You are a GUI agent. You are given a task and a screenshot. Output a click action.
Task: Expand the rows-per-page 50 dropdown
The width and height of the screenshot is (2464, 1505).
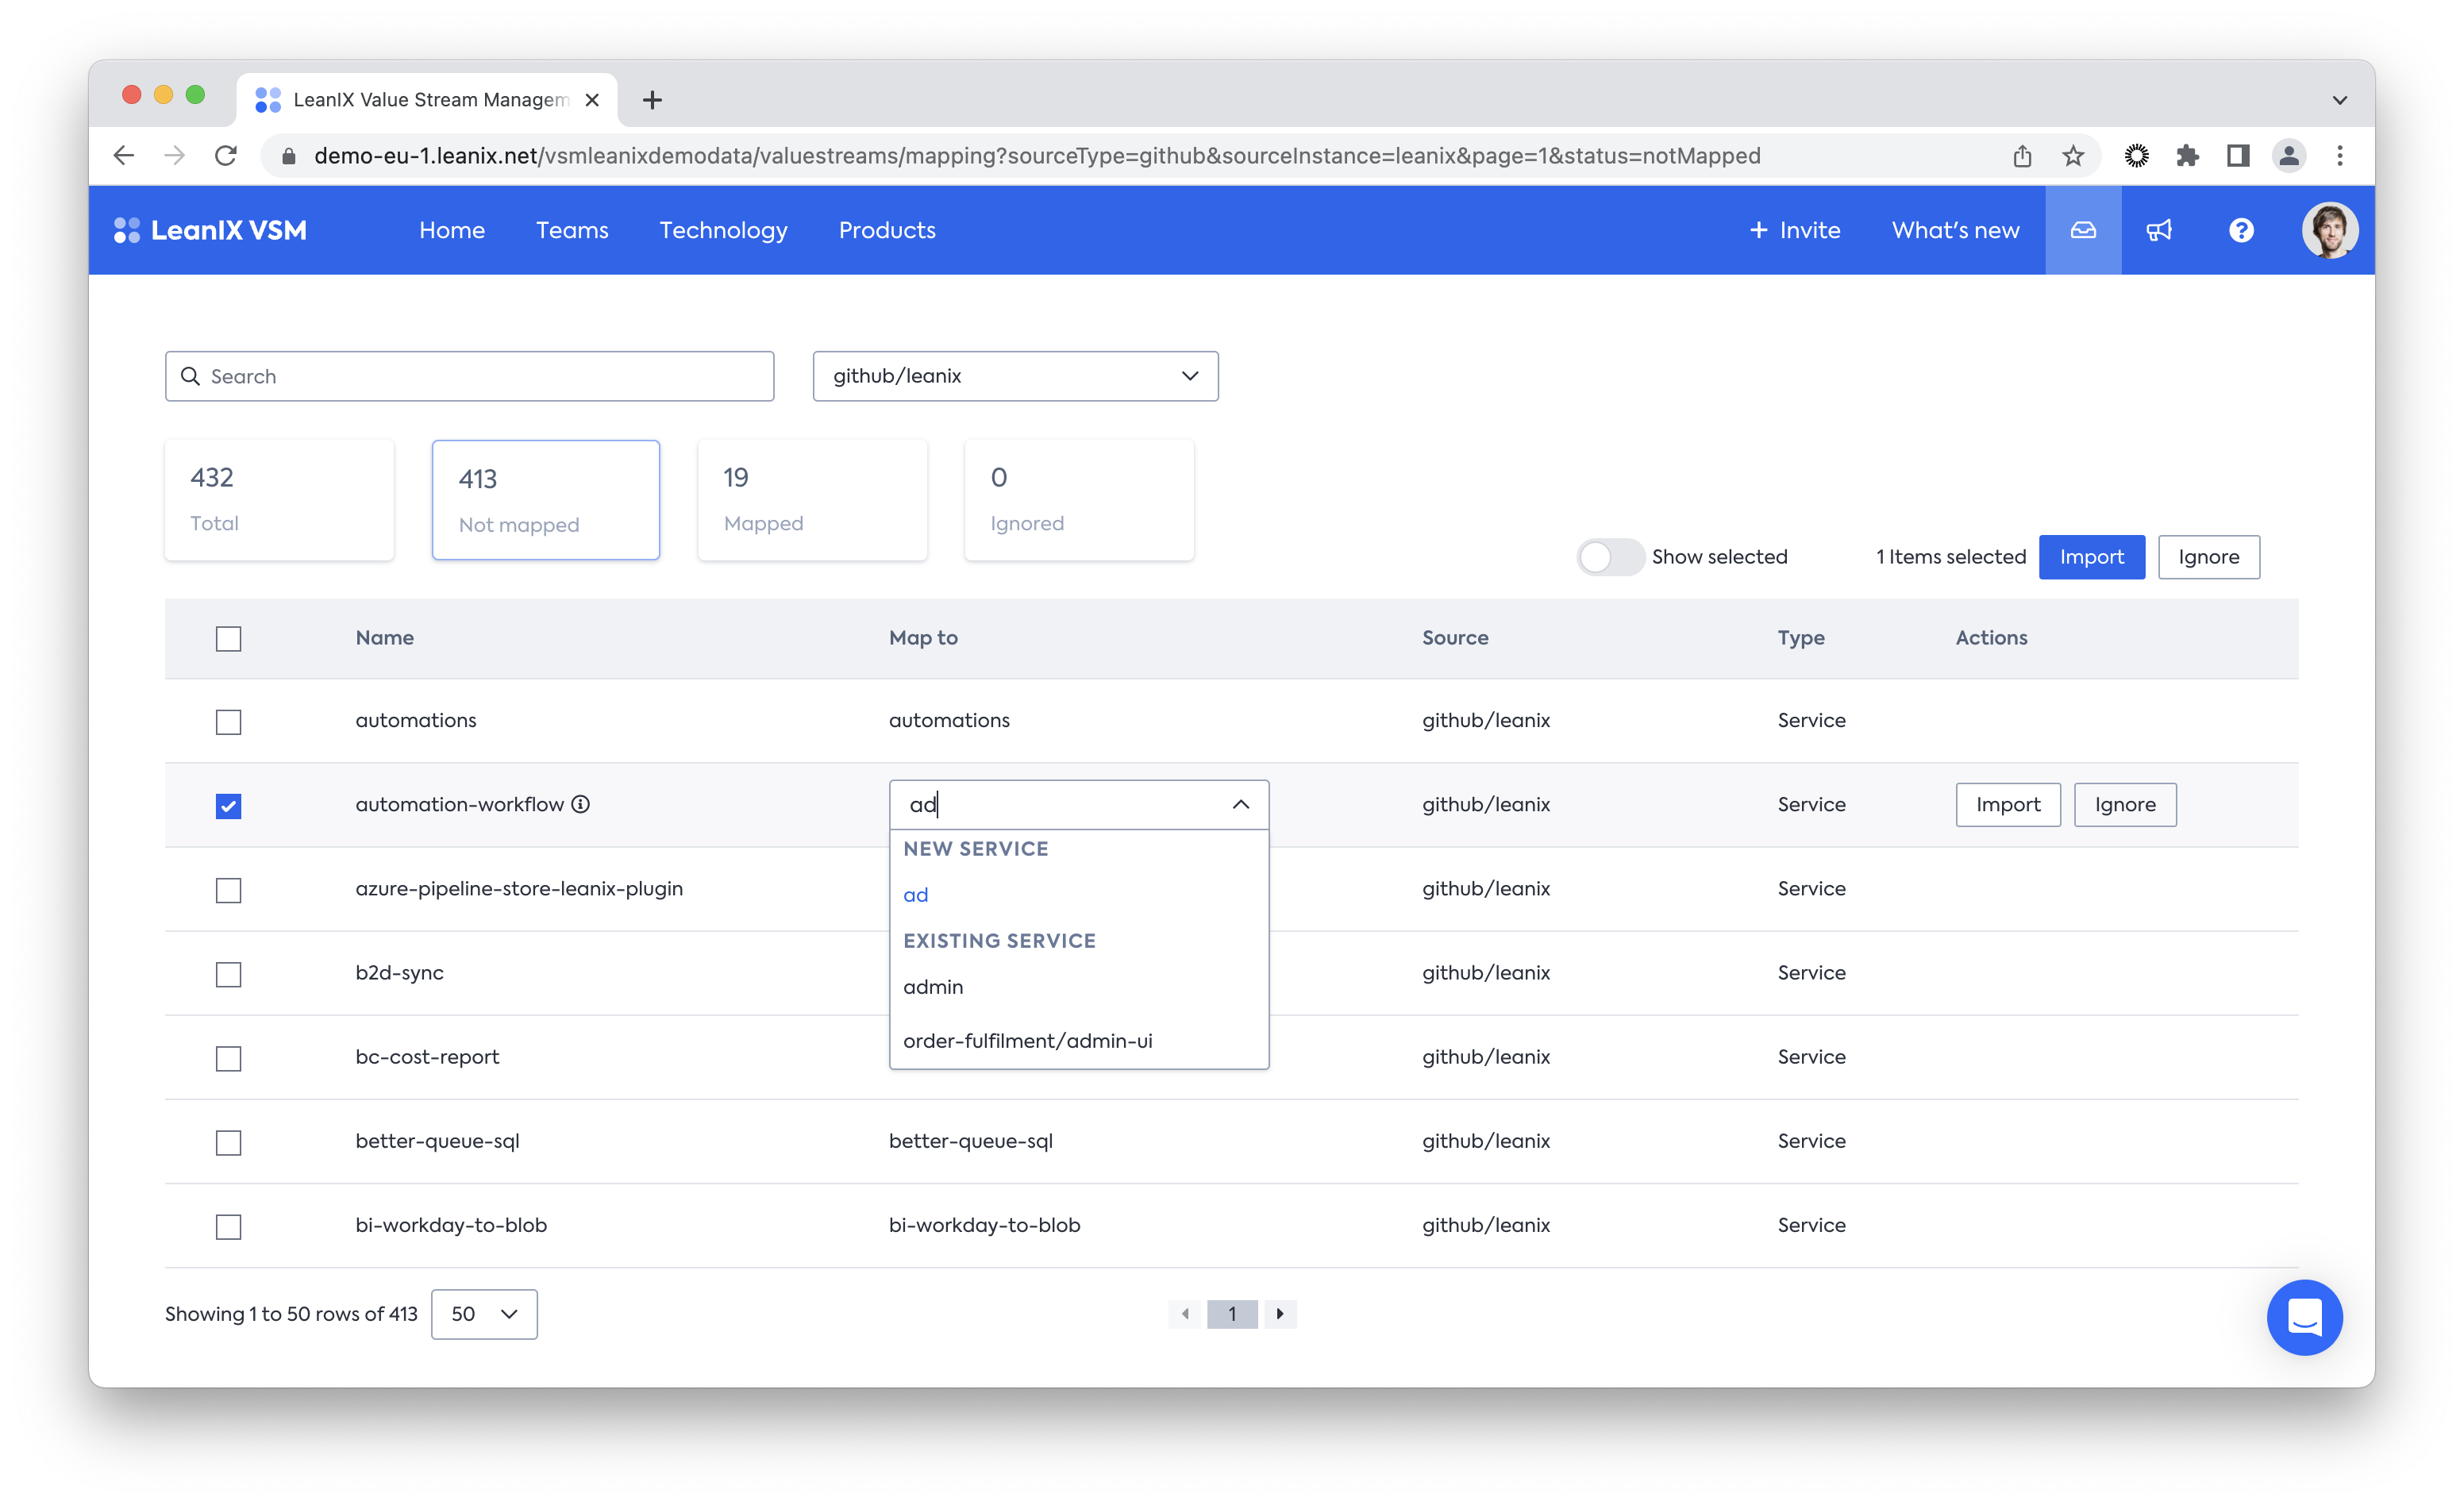[x=484, y=1314]
